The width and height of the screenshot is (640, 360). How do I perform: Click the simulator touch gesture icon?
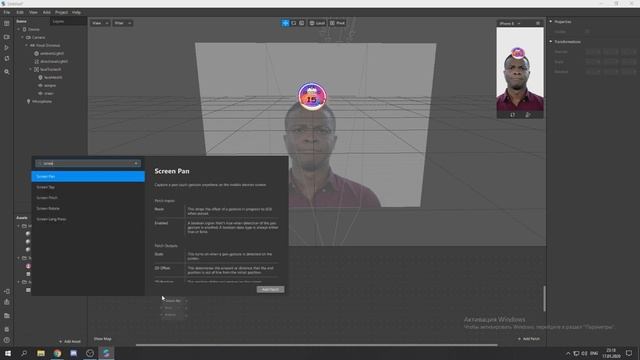coord(527,115)
